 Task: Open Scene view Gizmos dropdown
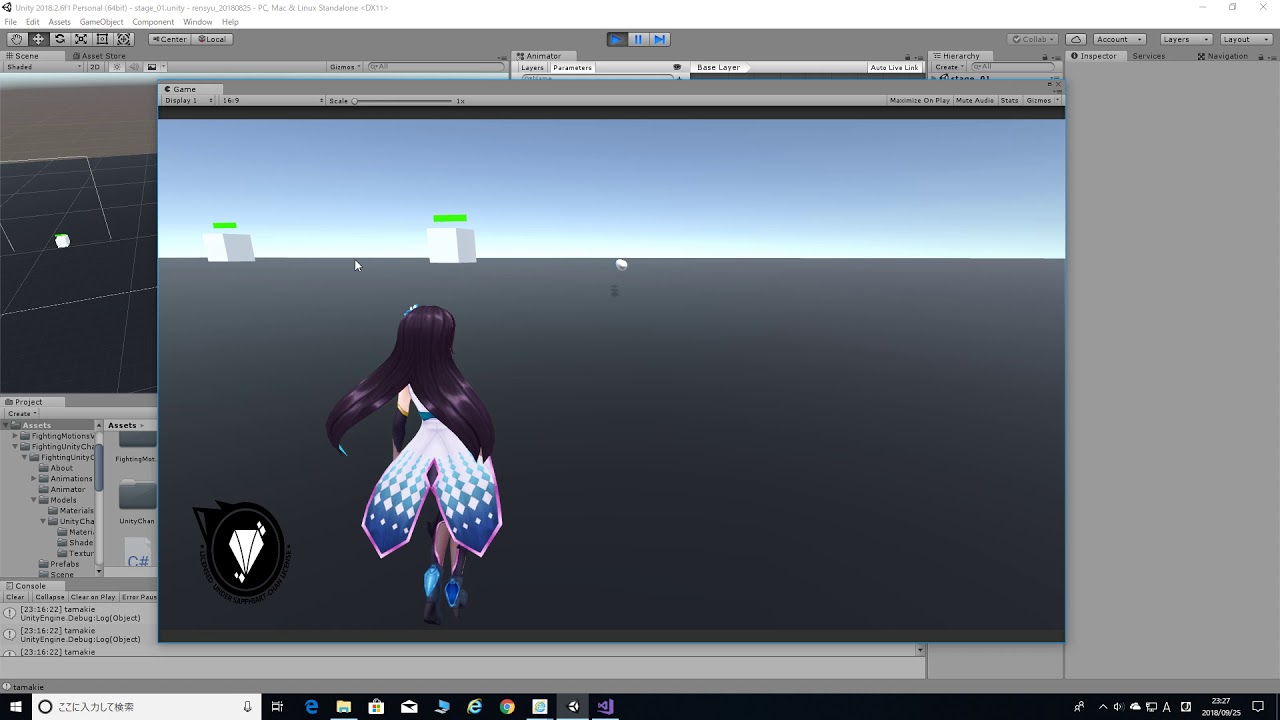pyautogui.click(x=345, y=67)
